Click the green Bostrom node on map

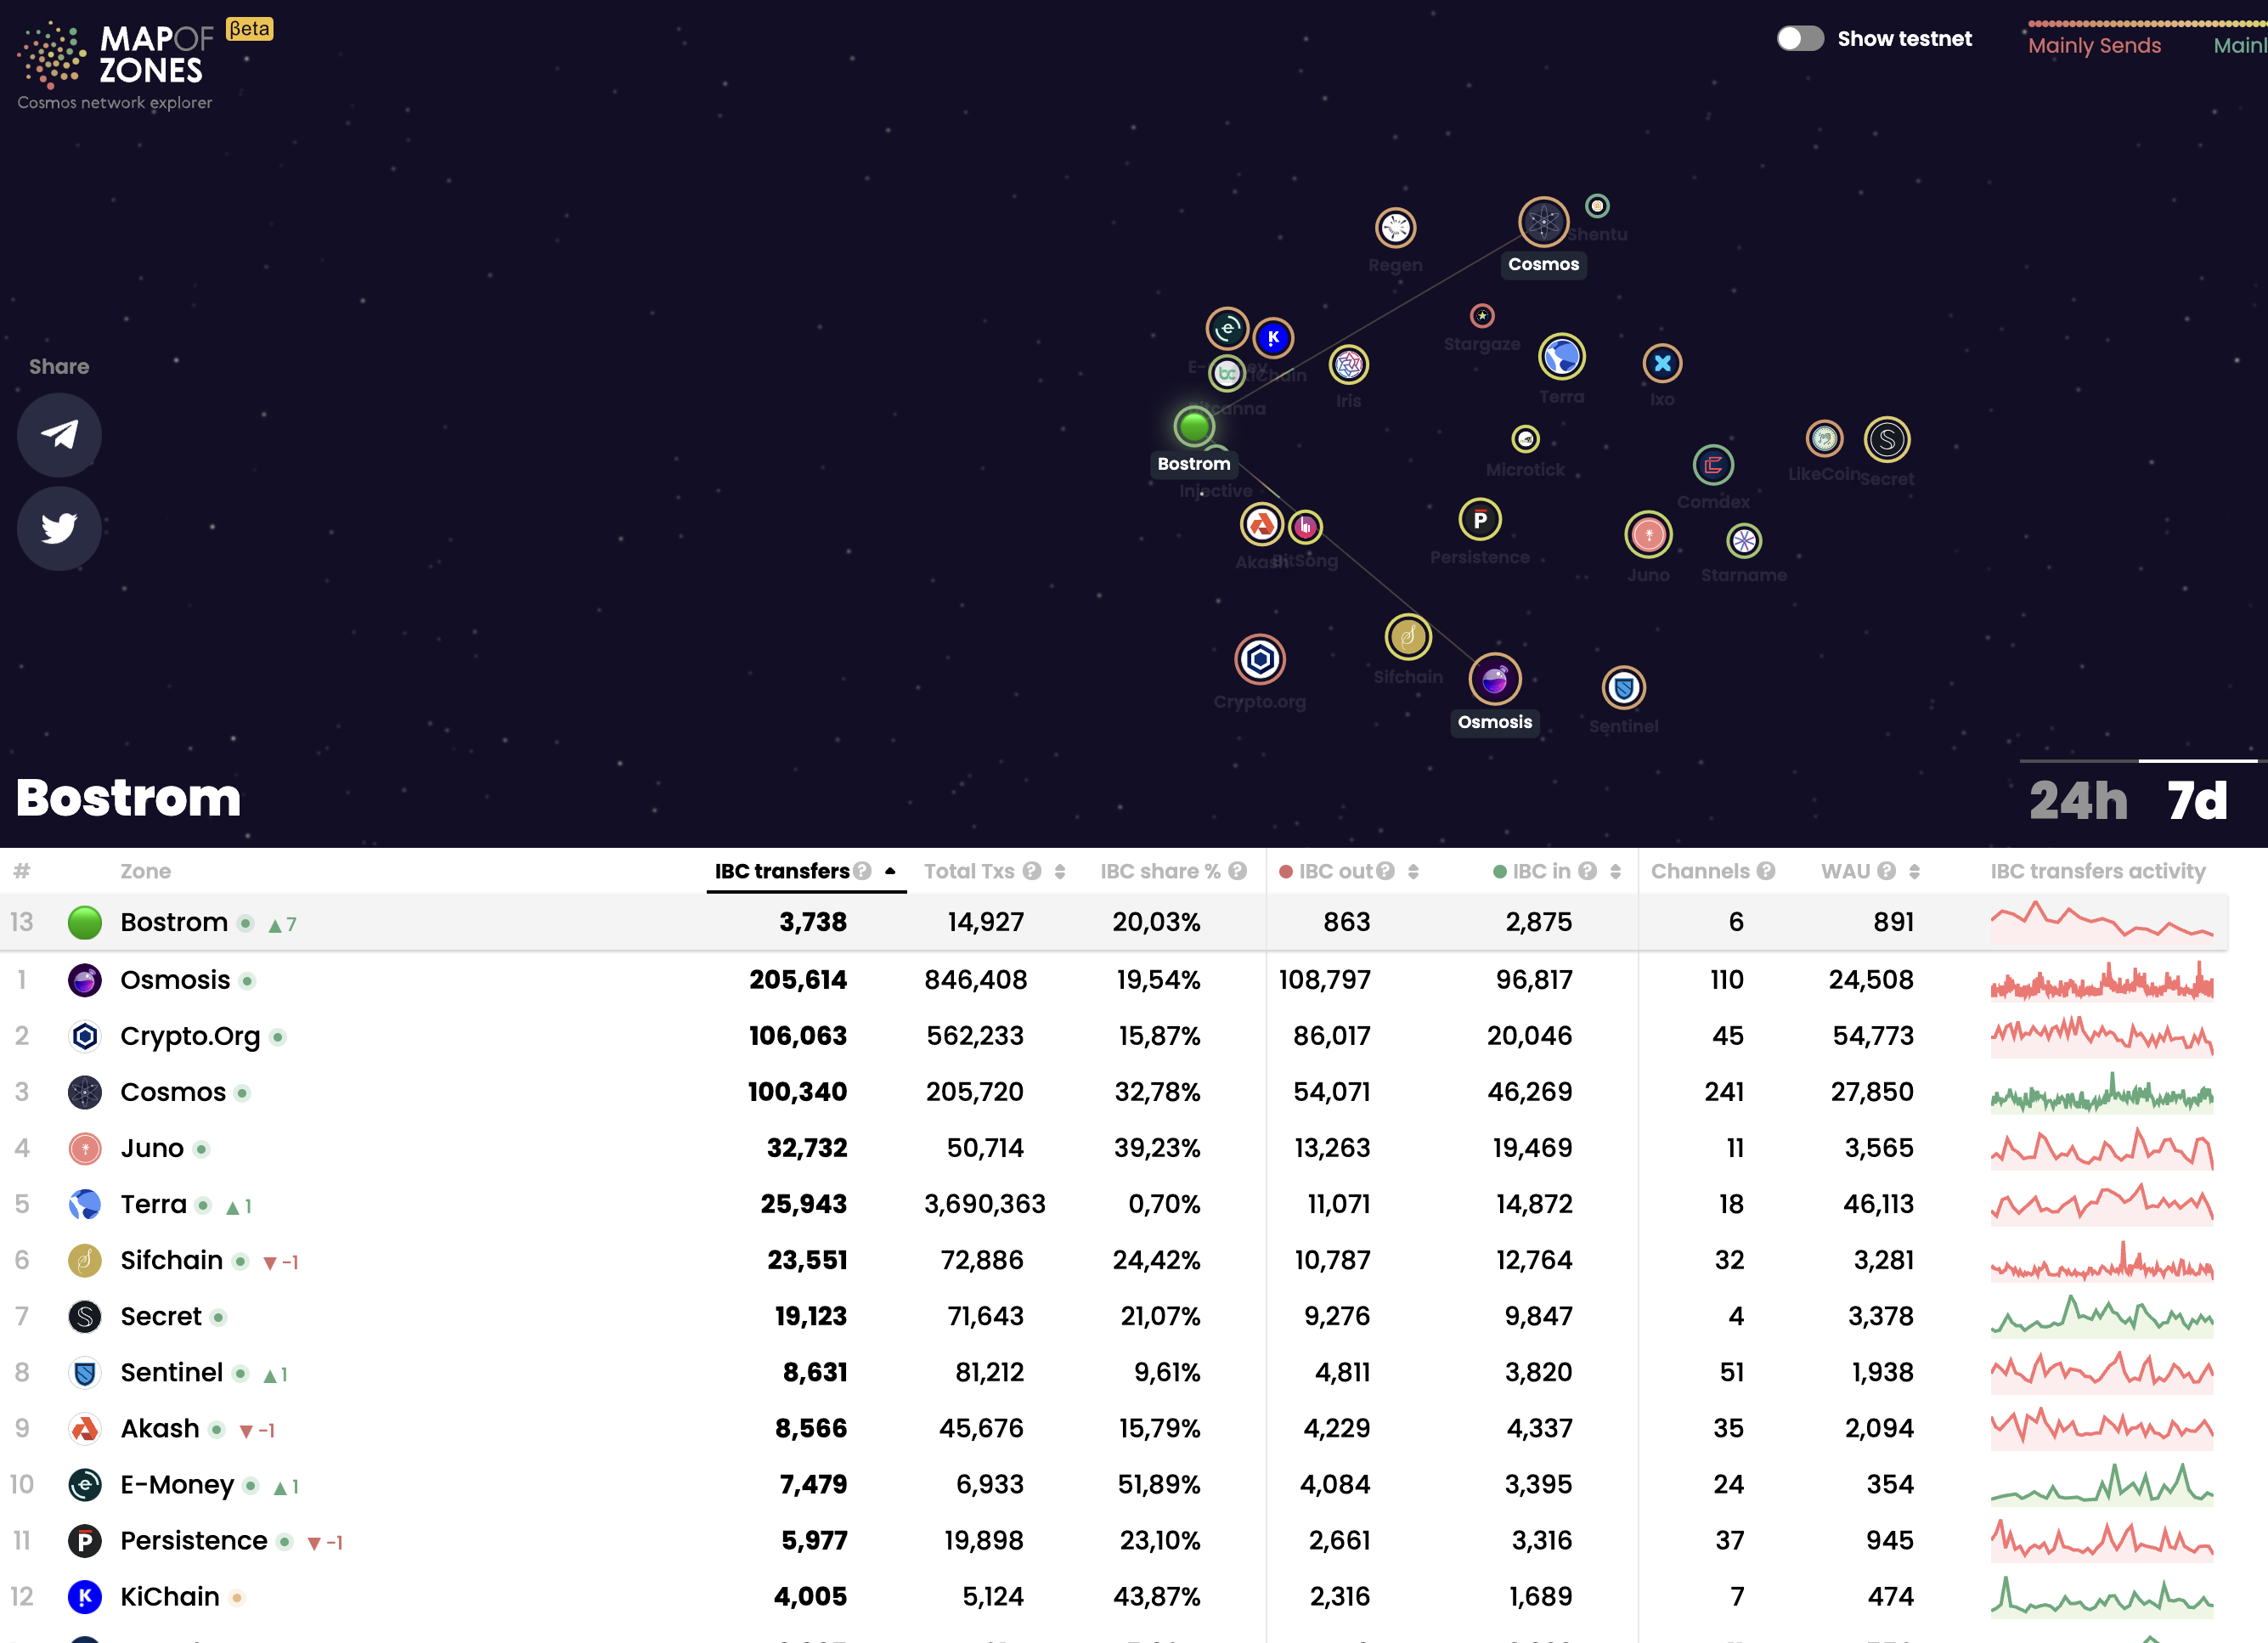pos(1193,427)
